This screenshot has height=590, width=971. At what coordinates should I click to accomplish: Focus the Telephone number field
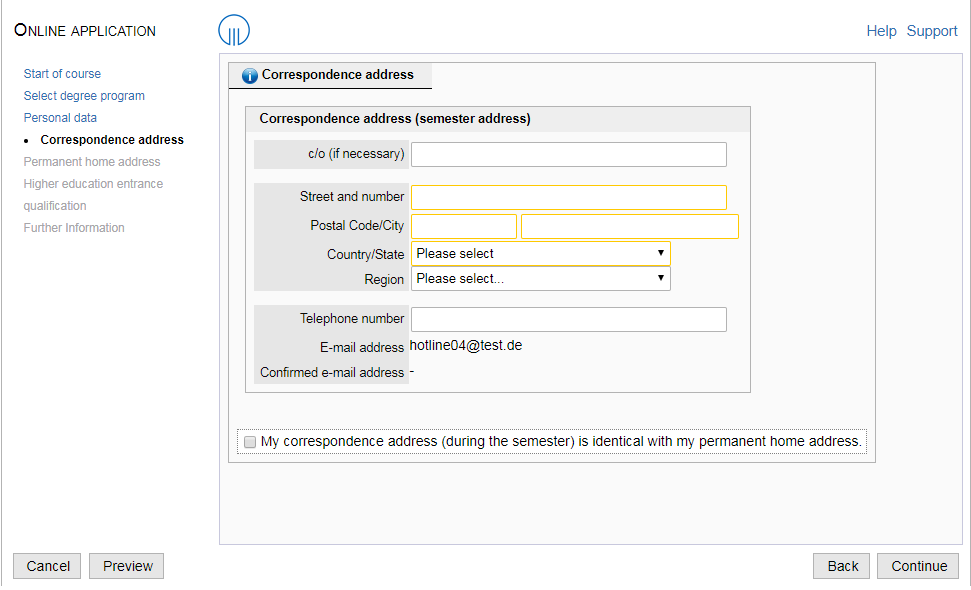(x=568, y=319)
